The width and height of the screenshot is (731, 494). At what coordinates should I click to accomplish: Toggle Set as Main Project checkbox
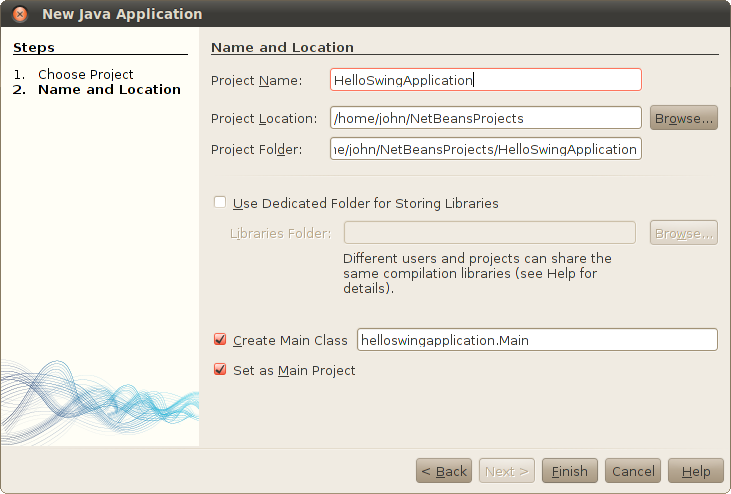tap(220, 370)
